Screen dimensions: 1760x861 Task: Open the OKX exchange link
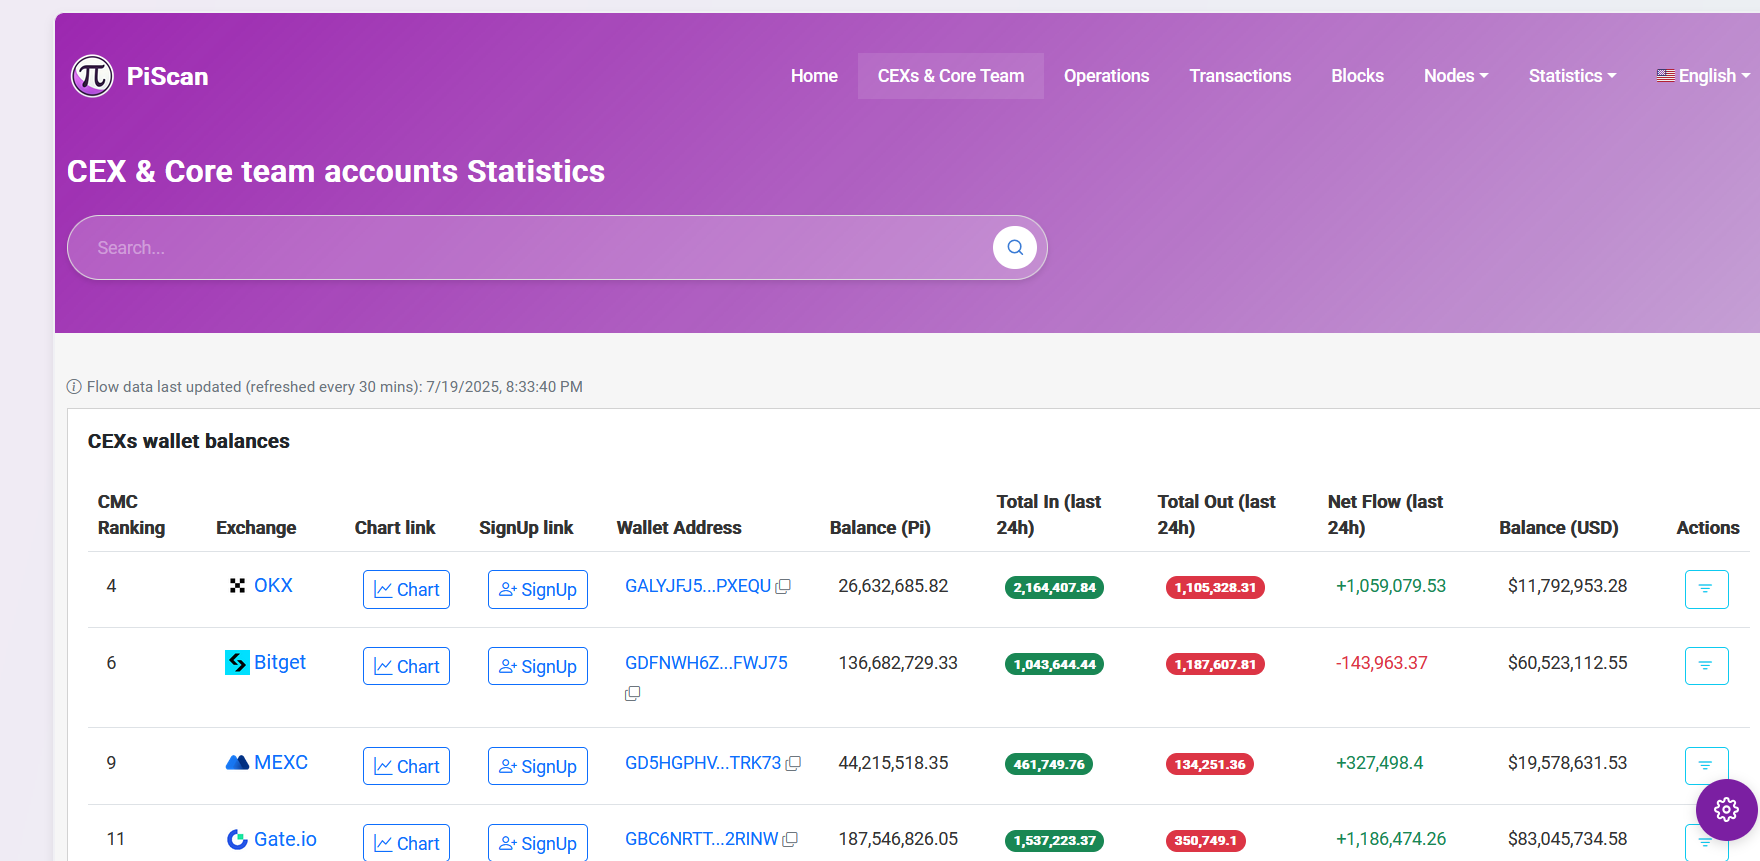click(273, 586)
